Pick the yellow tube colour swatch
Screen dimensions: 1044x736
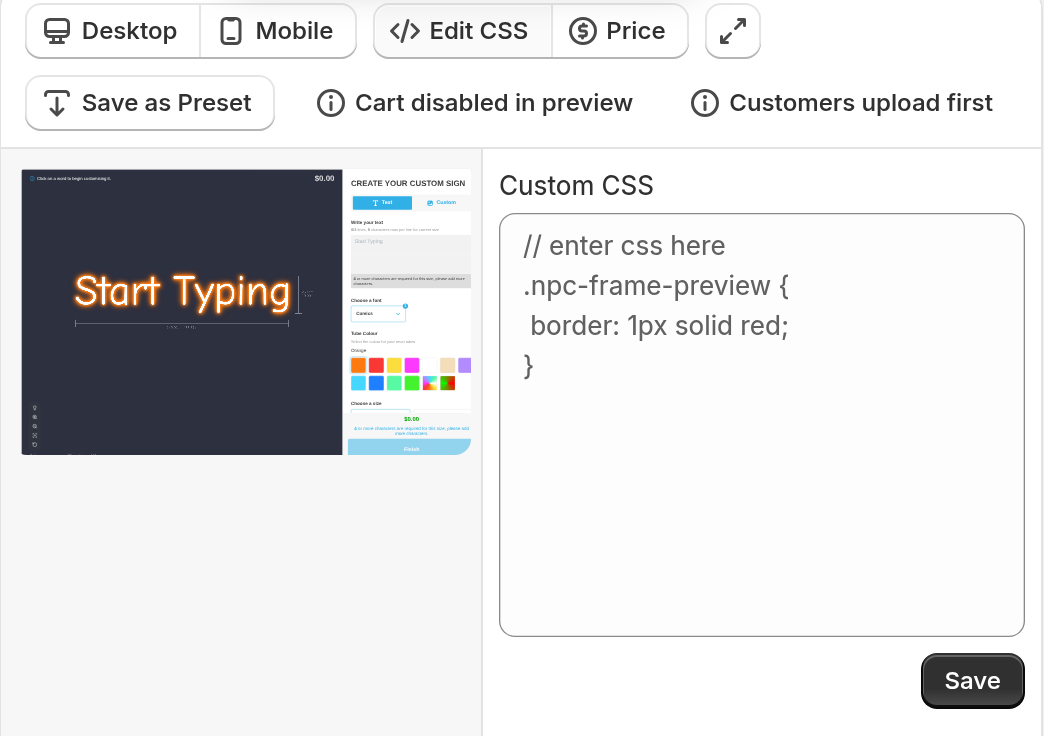(394, 365)
